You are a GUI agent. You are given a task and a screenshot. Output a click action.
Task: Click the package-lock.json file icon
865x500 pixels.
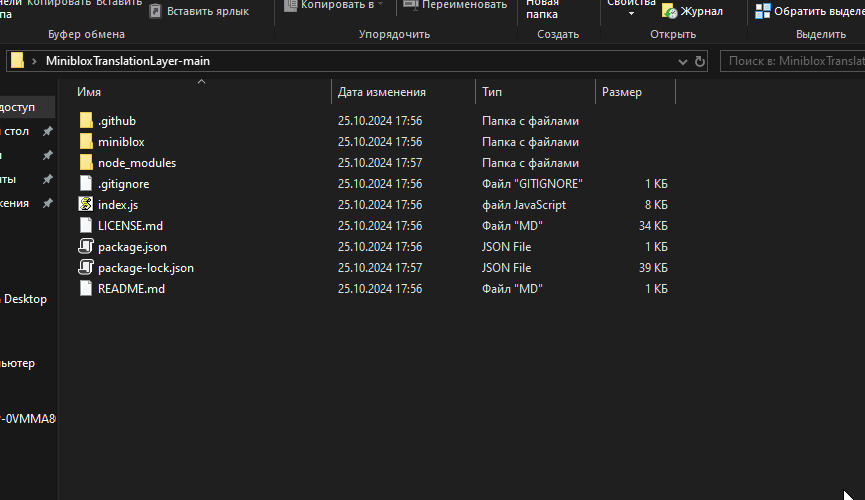point(86,267)
